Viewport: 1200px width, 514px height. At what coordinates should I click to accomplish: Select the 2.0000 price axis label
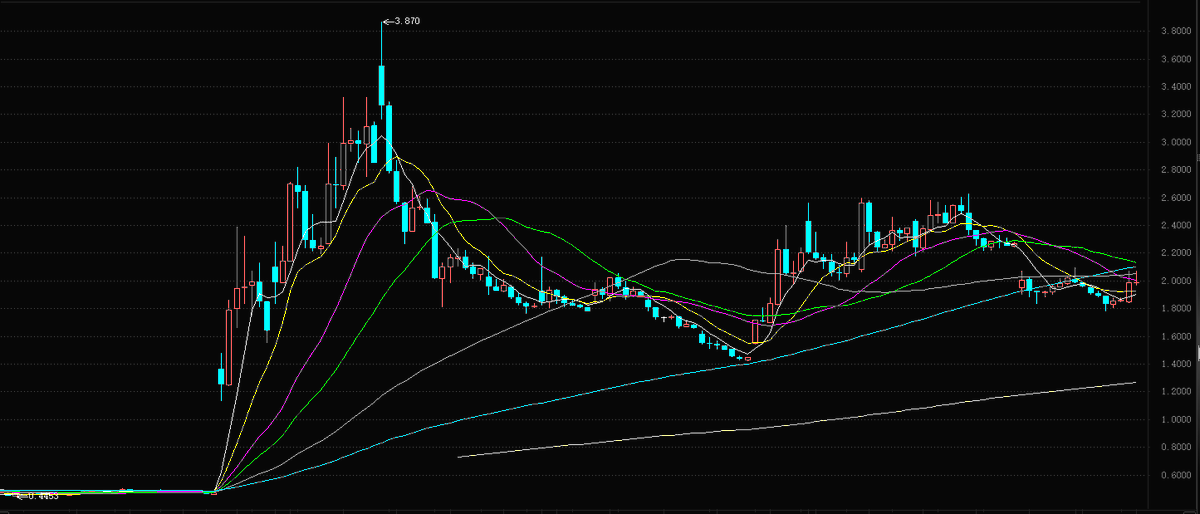[x=1175, y=281]
